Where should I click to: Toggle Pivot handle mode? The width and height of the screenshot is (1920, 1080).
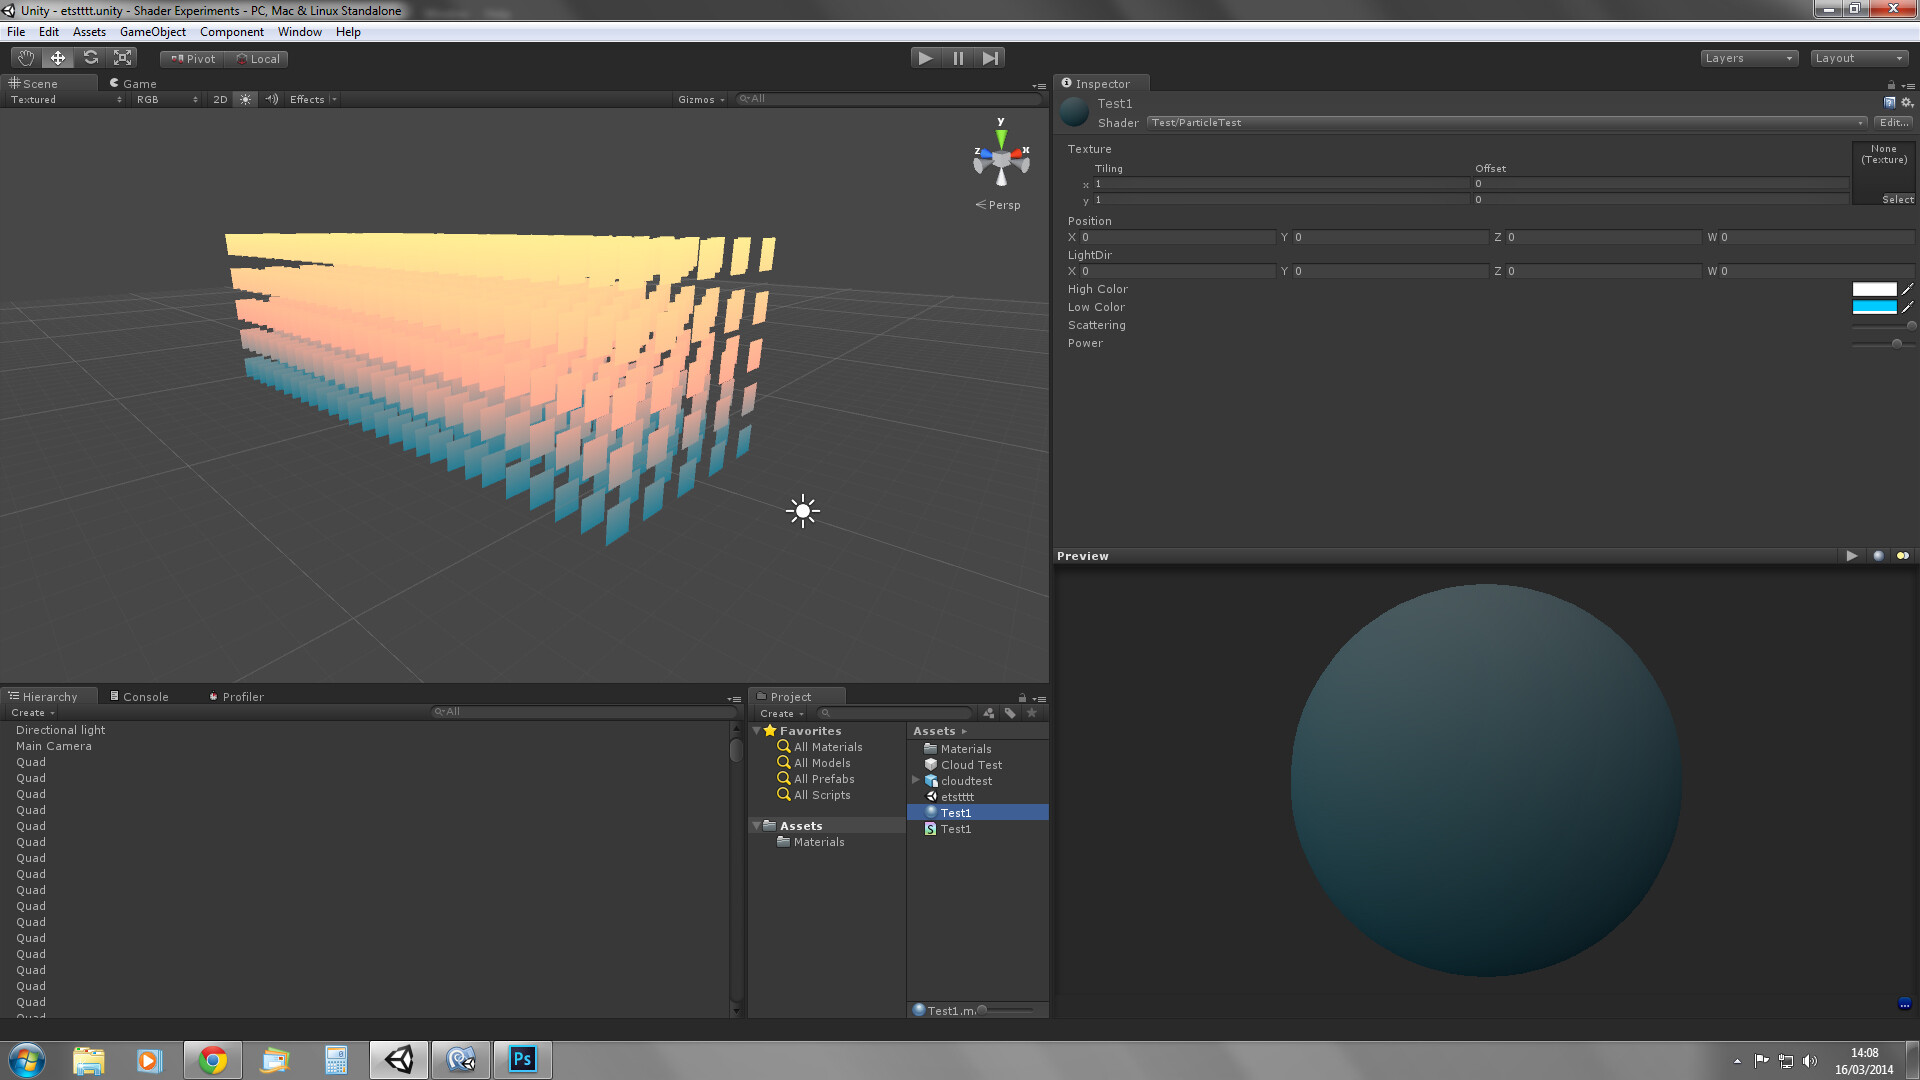click(x=191, y=58)
